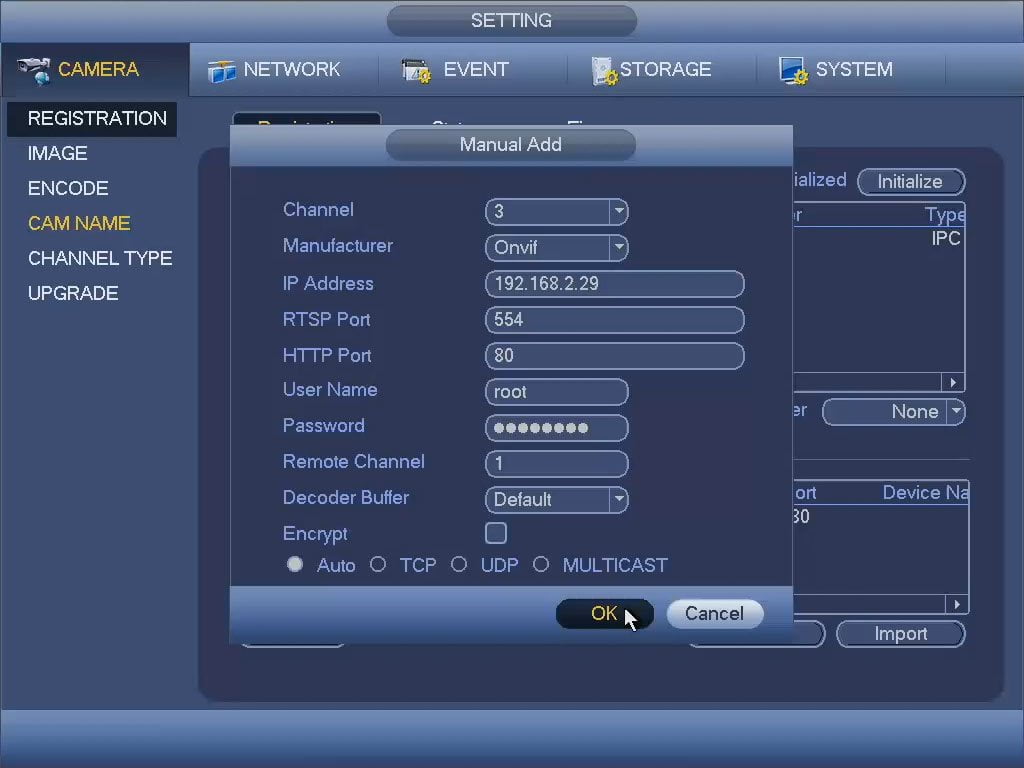Open IMAGE in the sidebar
The image size is (1024, 768).
(x=57, y=153)
